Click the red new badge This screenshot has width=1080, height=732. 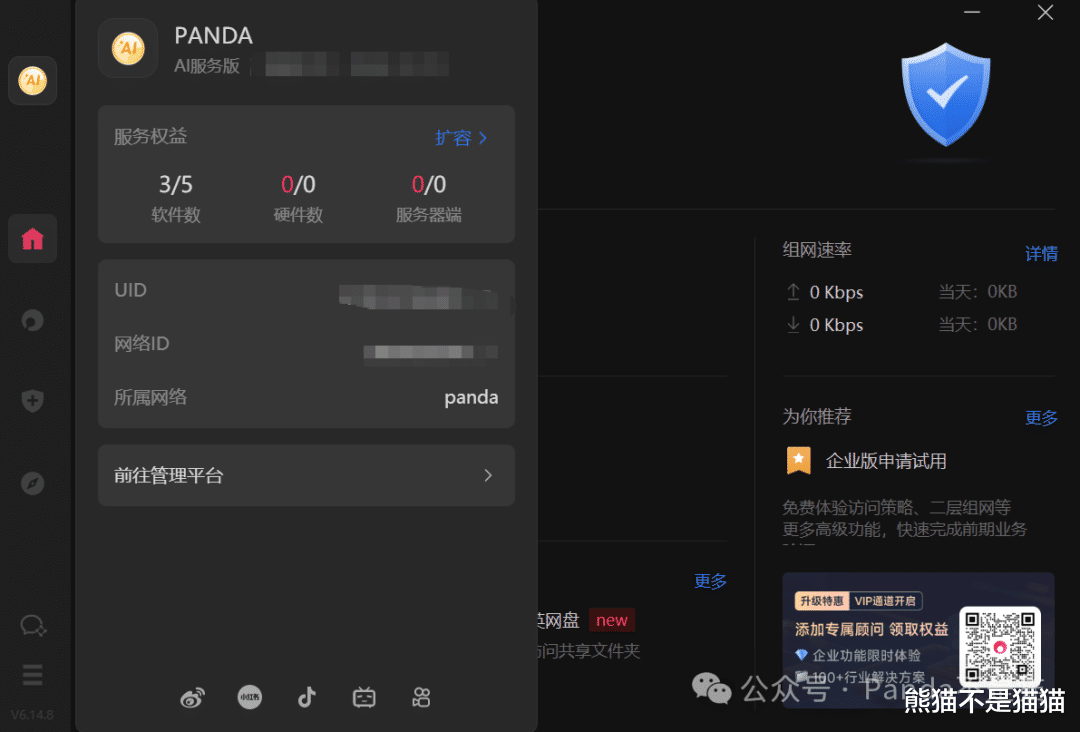tap(612, 620)
